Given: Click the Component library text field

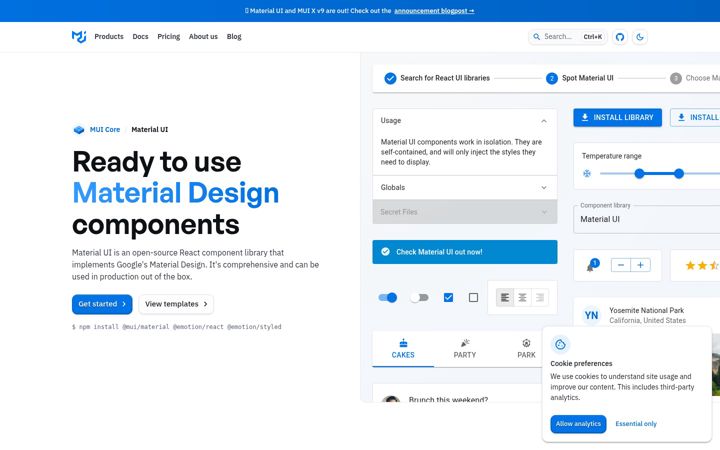Looking at the screenshot, I should 647,219.
